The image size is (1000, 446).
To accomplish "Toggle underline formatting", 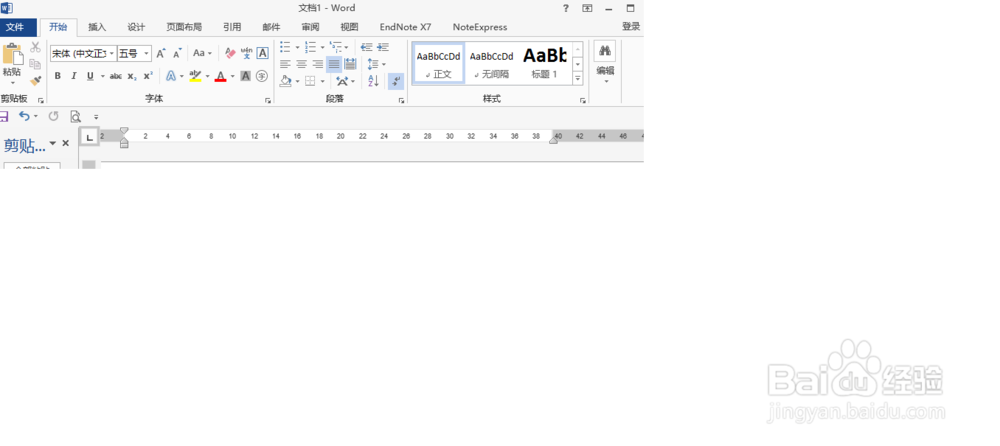I will (90, 76).
